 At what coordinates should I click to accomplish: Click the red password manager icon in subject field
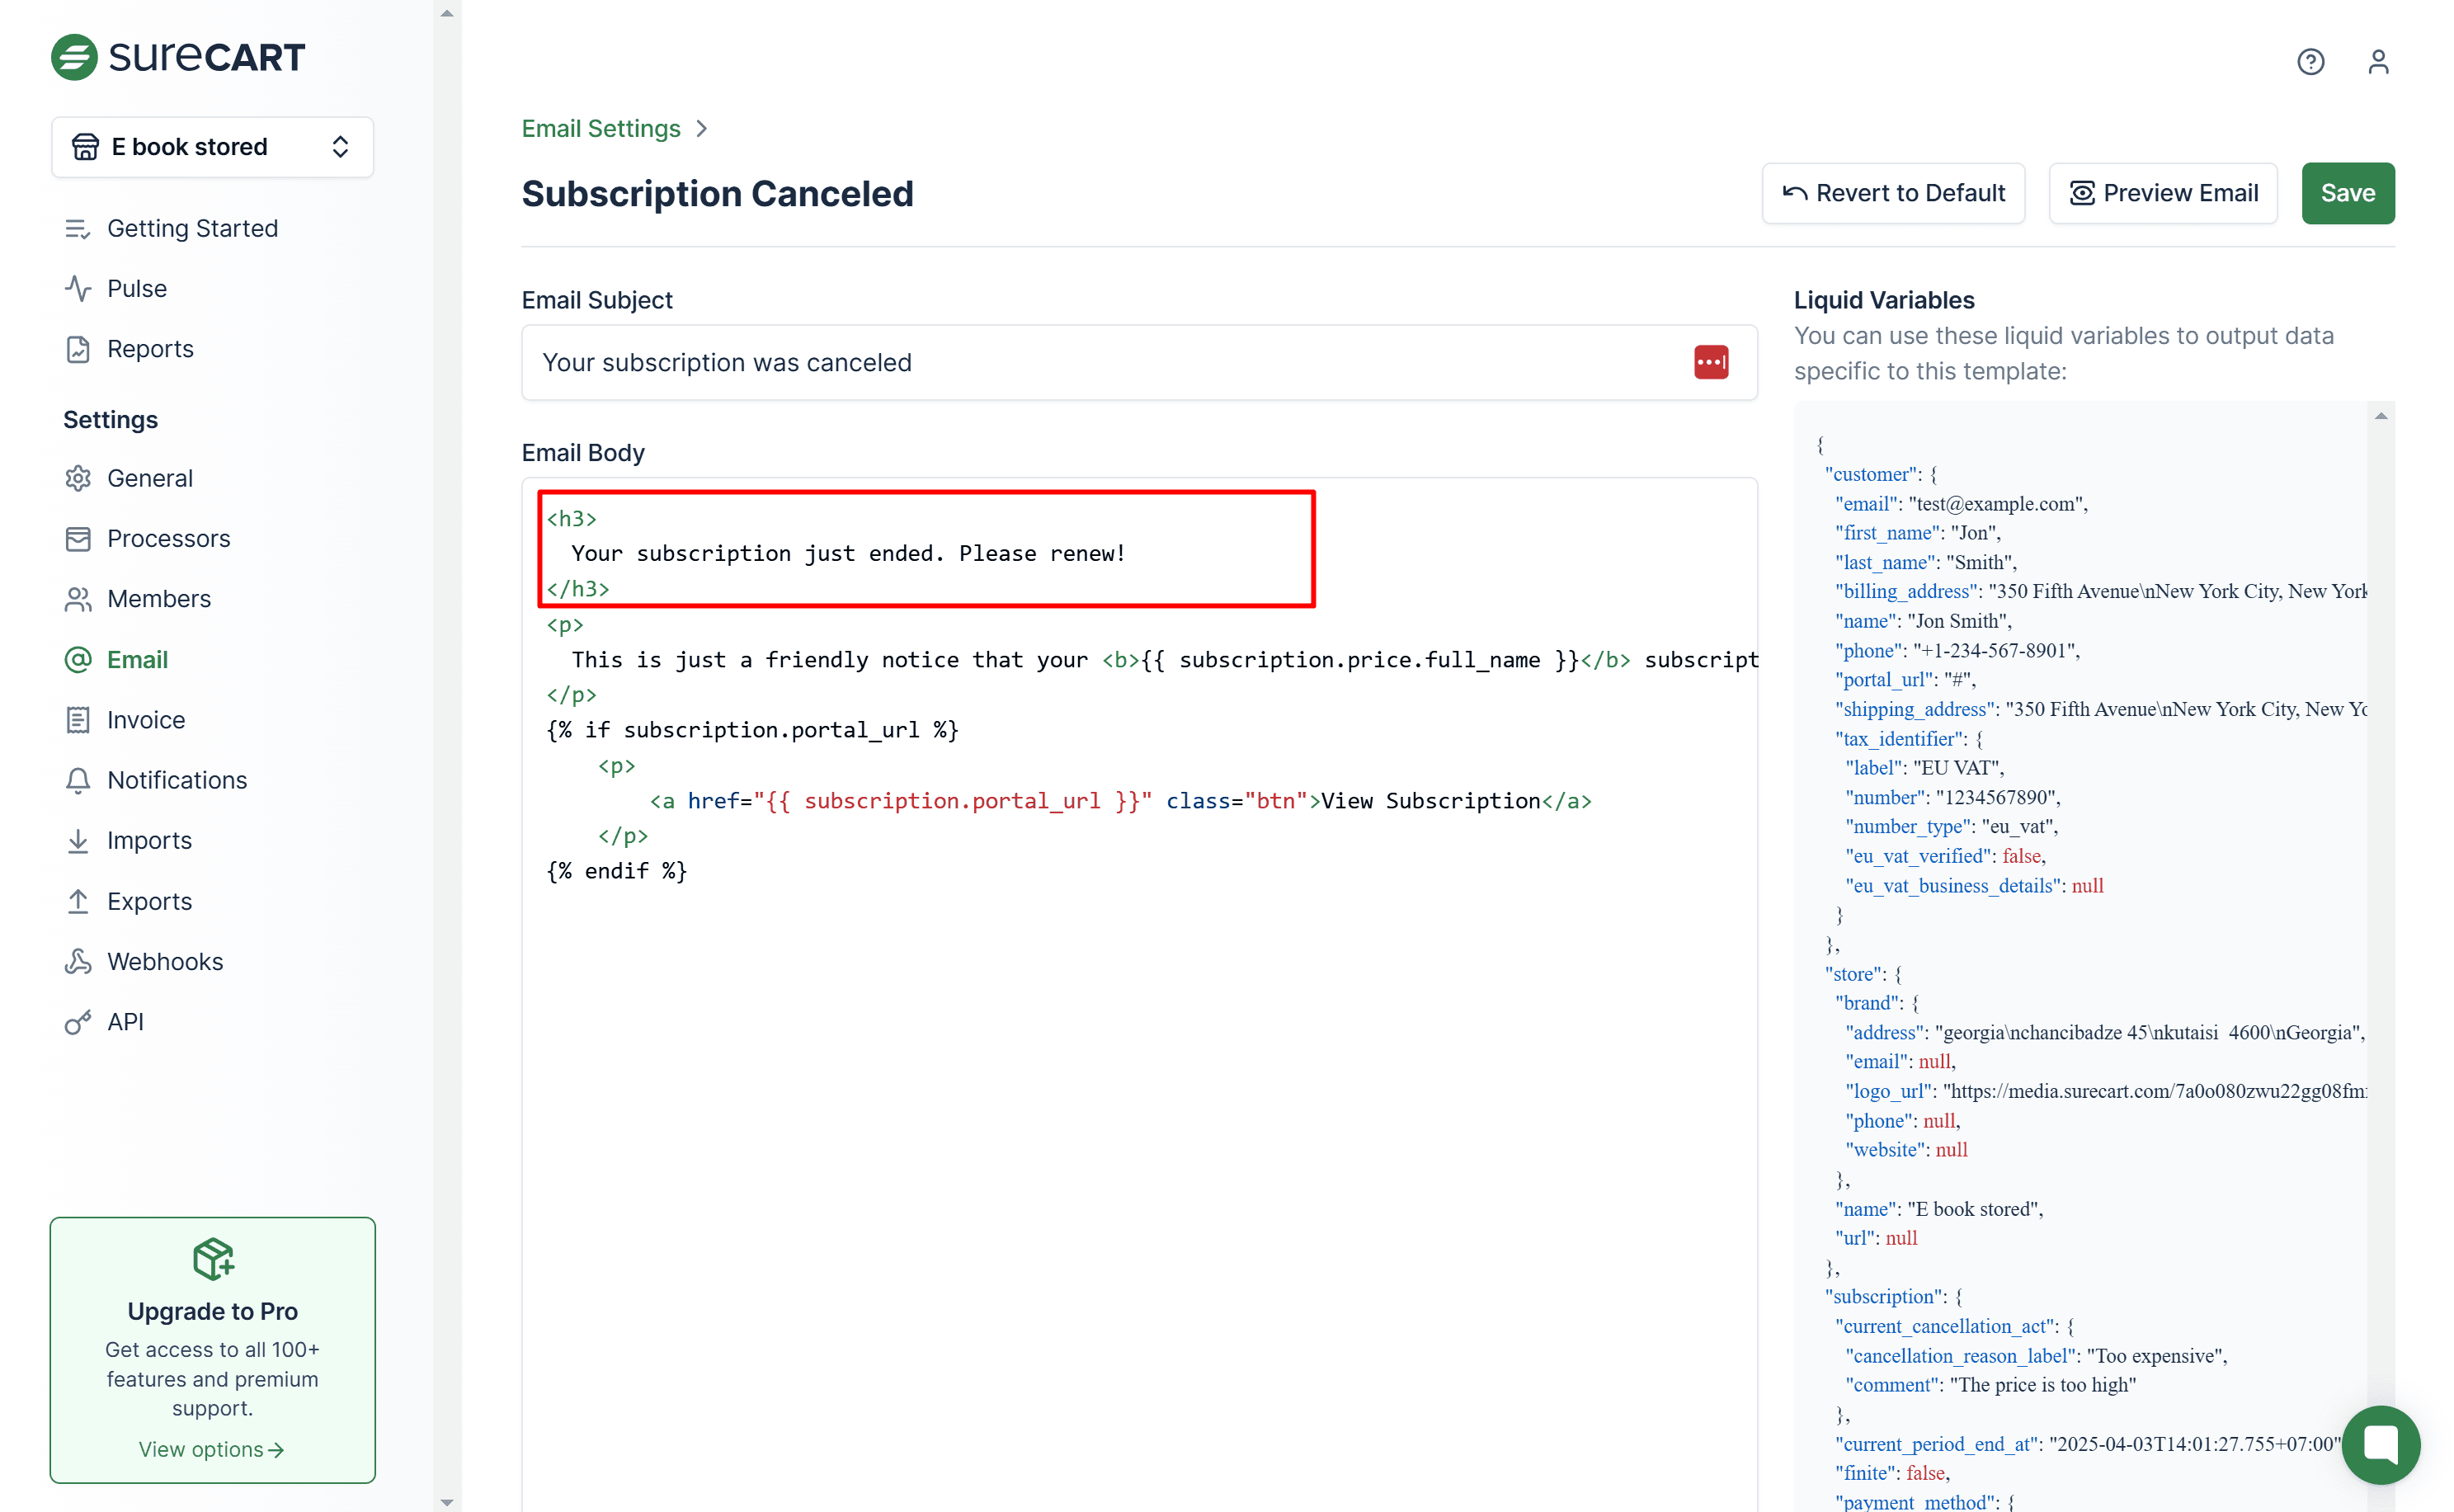click(1710, 362)
